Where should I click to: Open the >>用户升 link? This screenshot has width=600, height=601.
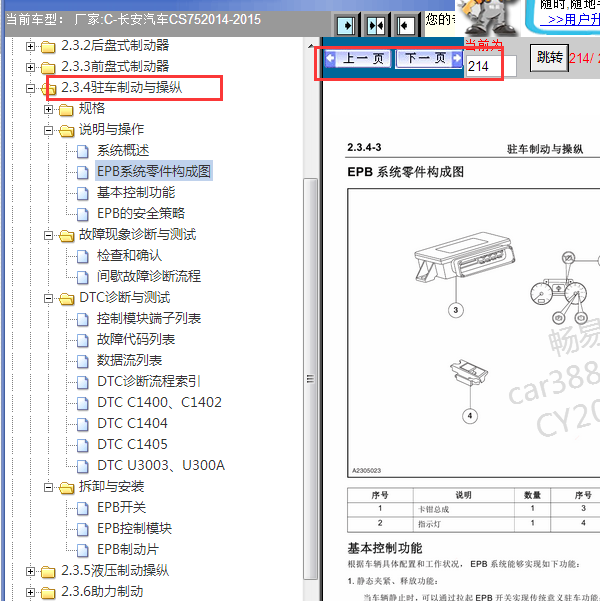click(570, 19)
